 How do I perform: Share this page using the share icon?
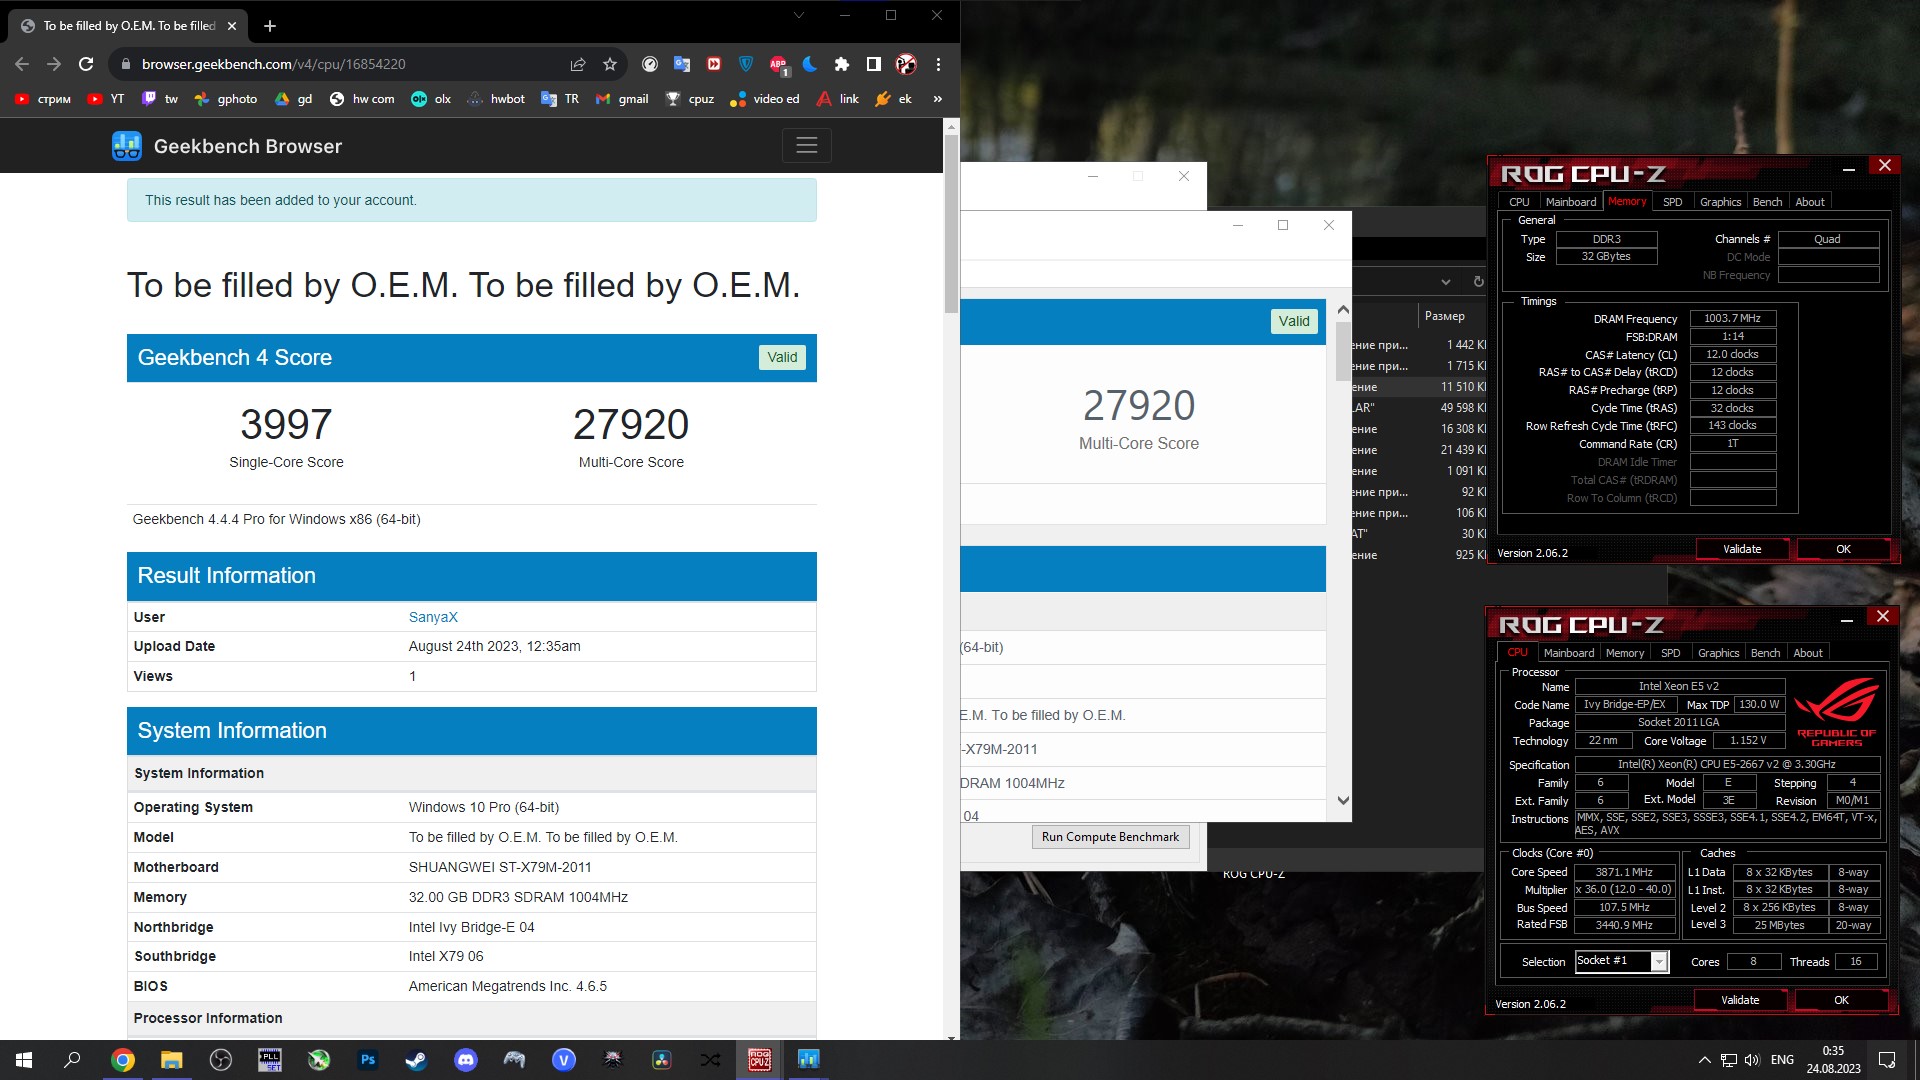point(578,64)
